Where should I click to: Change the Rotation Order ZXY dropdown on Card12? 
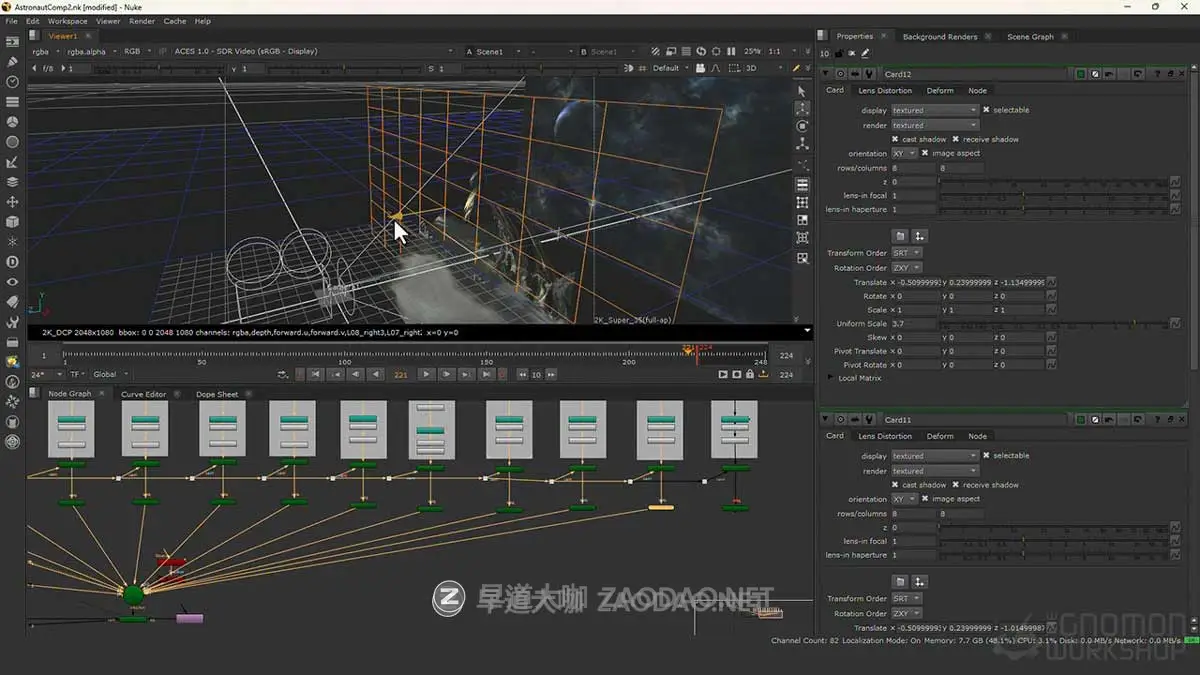907,267
